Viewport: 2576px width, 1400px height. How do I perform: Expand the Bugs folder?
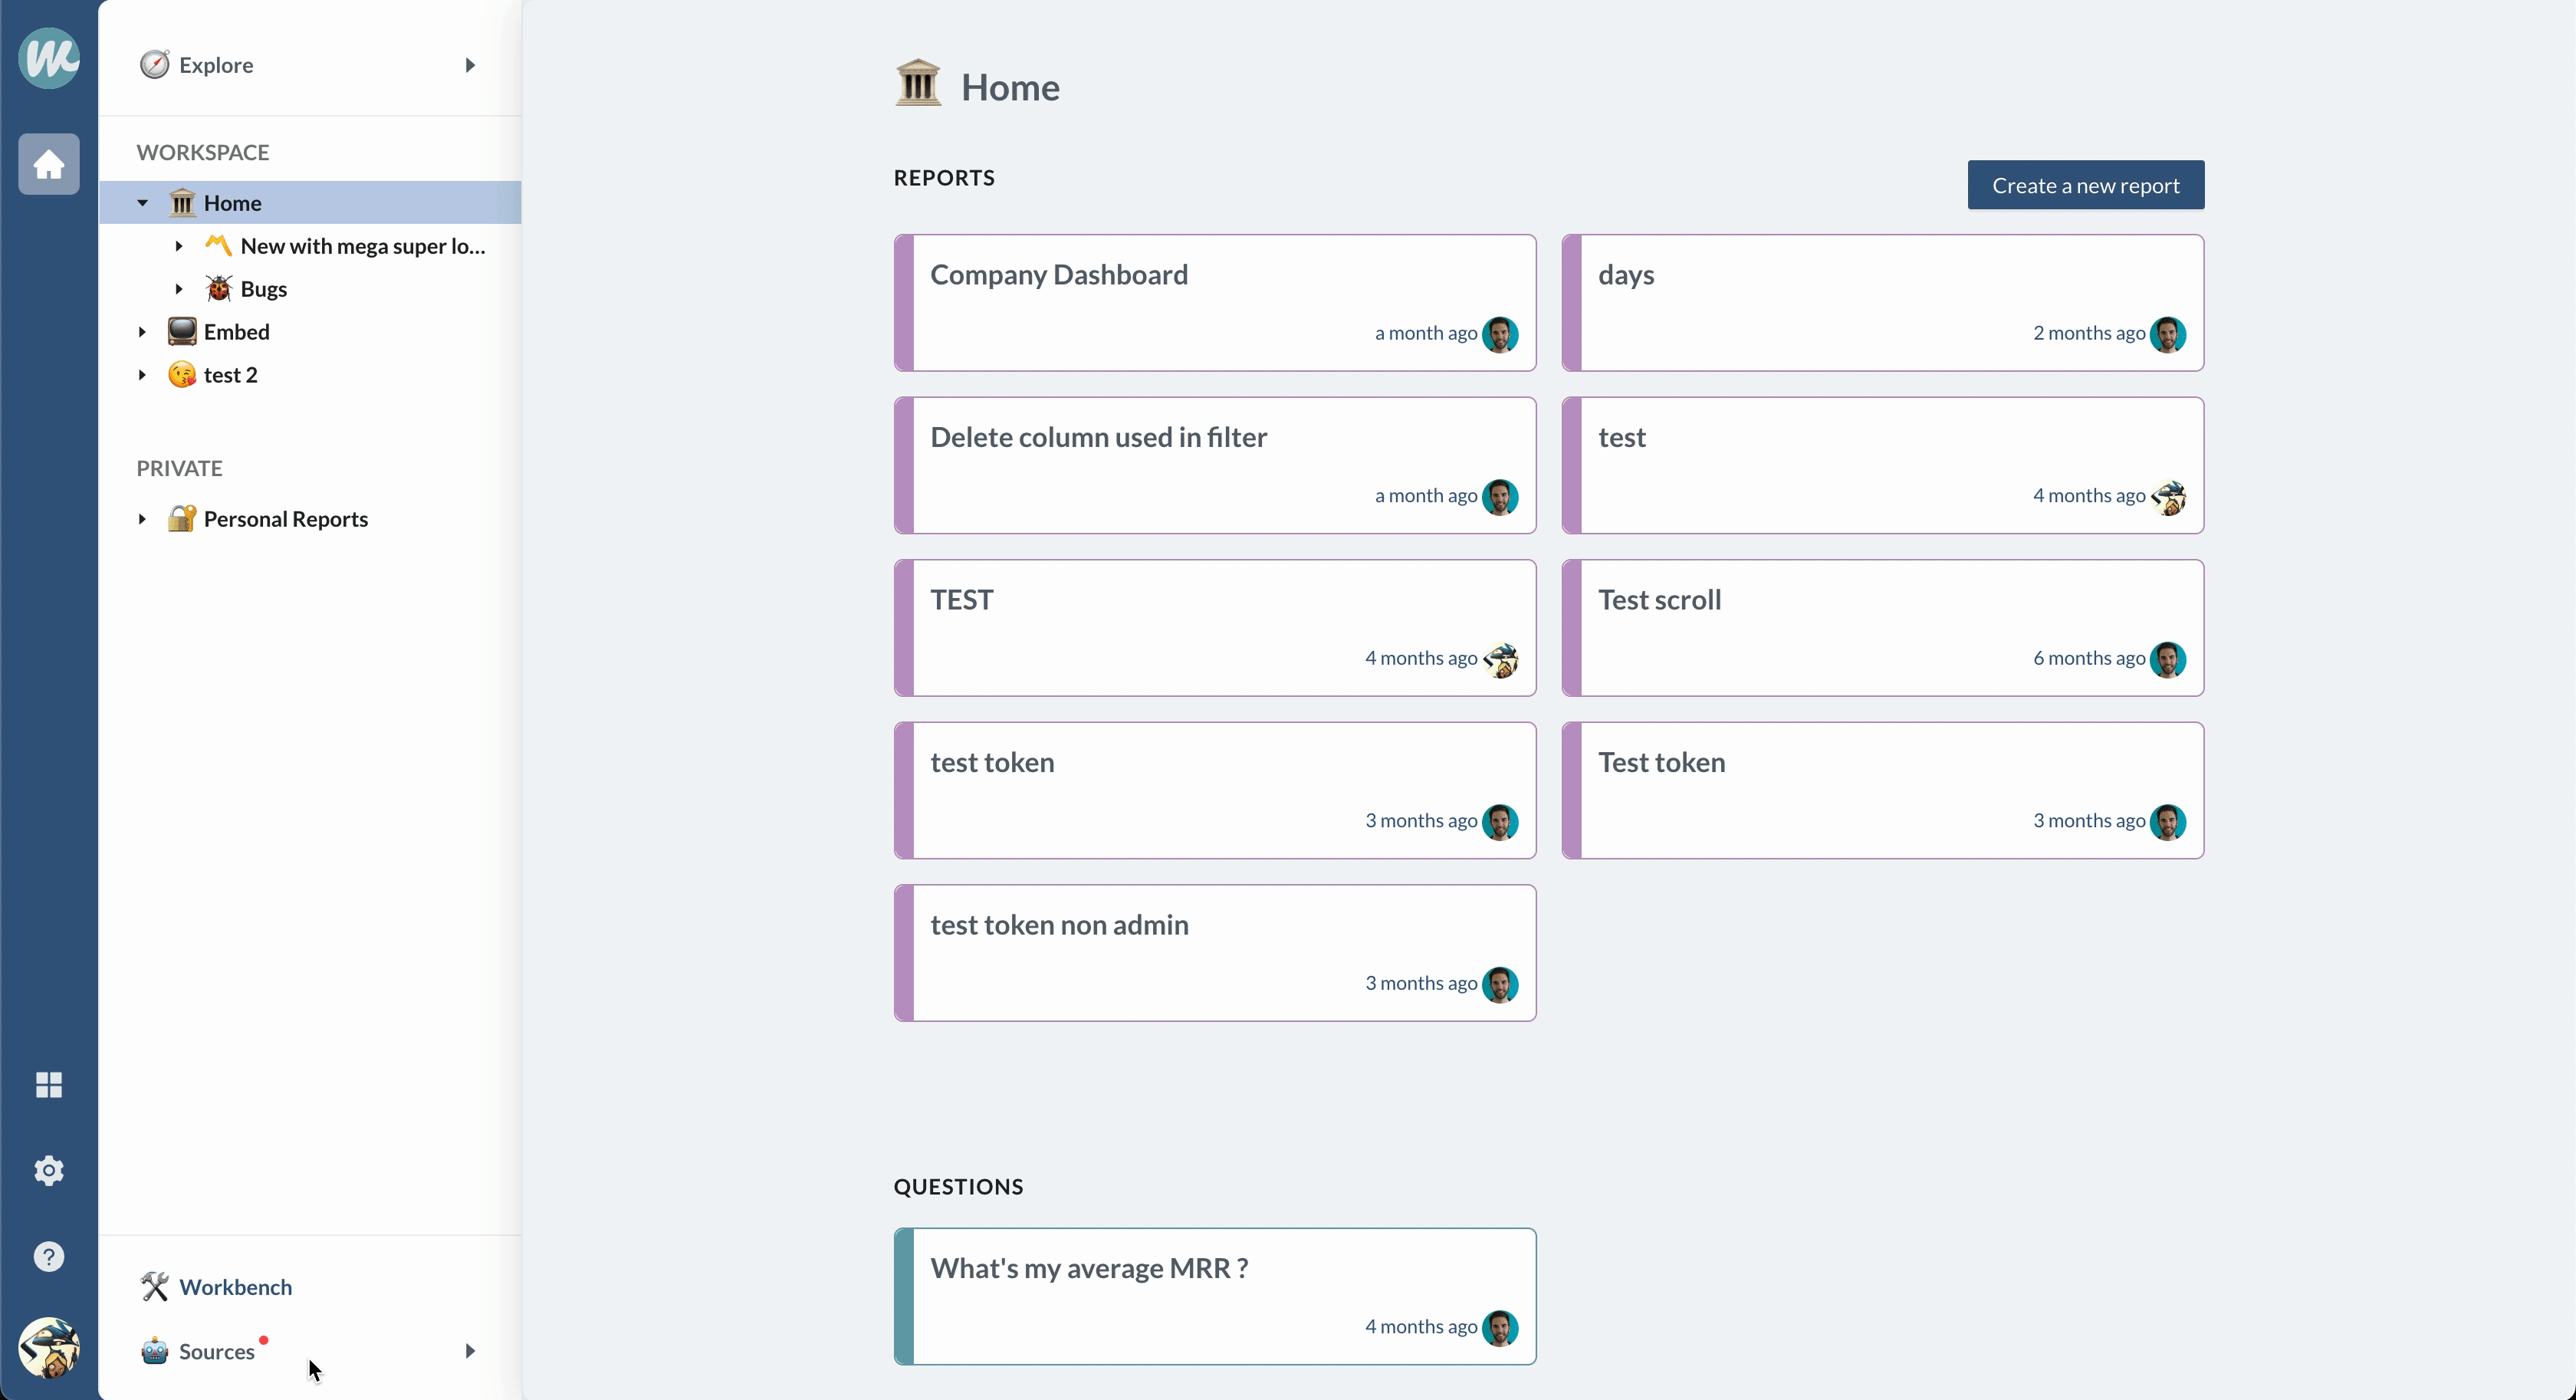pyautogui.click(x=179, y=289)
